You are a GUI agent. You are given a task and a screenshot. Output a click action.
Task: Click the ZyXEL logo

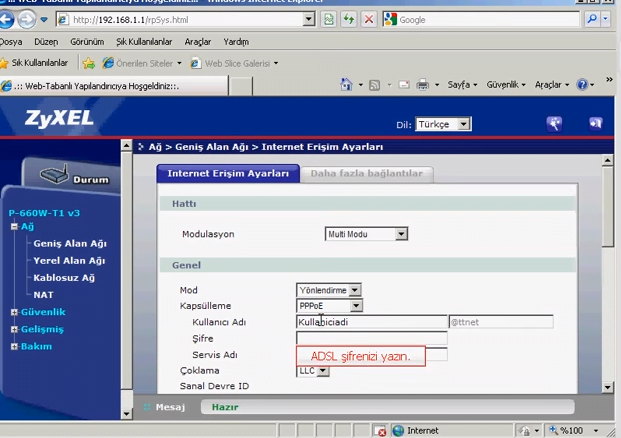(59, 118)
